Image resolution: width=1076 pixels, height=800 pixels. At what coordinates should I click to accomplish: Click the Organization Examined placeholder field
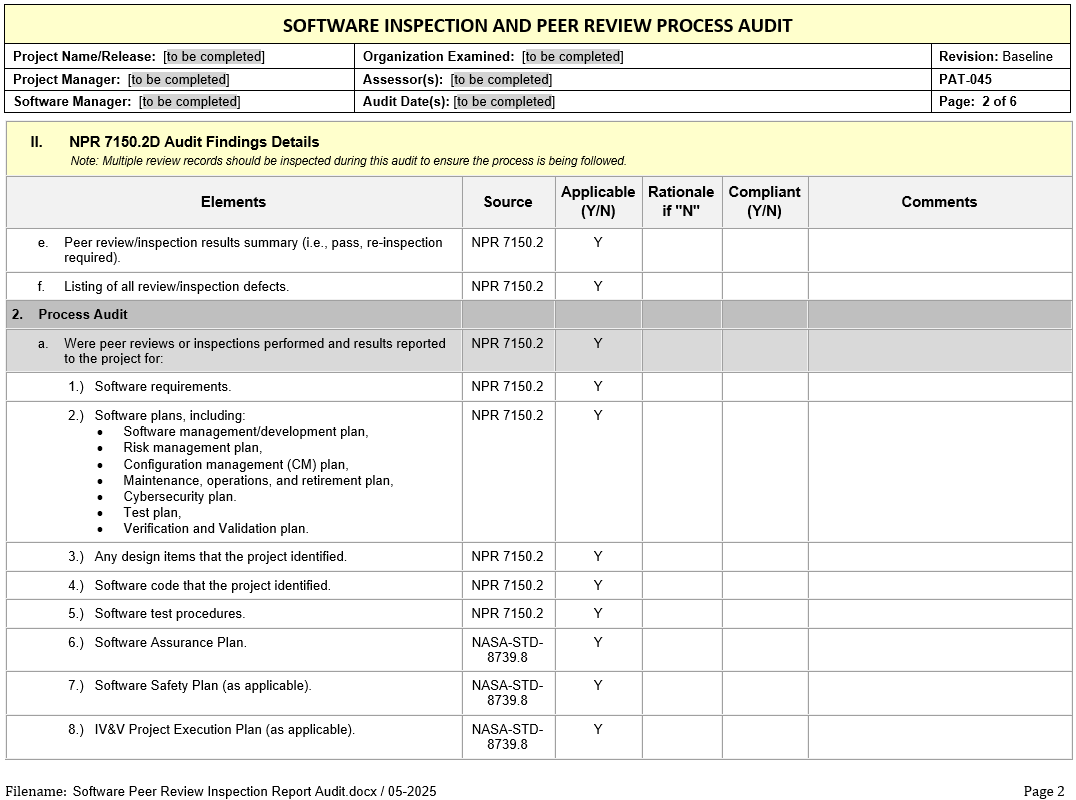572,57
